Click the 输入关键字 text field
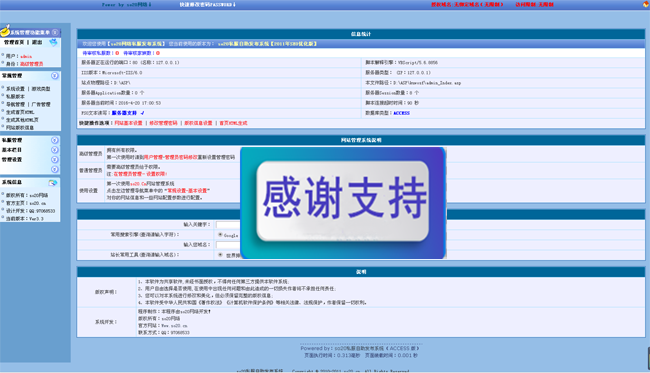Viewport: 650px width, 373px height. [228, 225]
